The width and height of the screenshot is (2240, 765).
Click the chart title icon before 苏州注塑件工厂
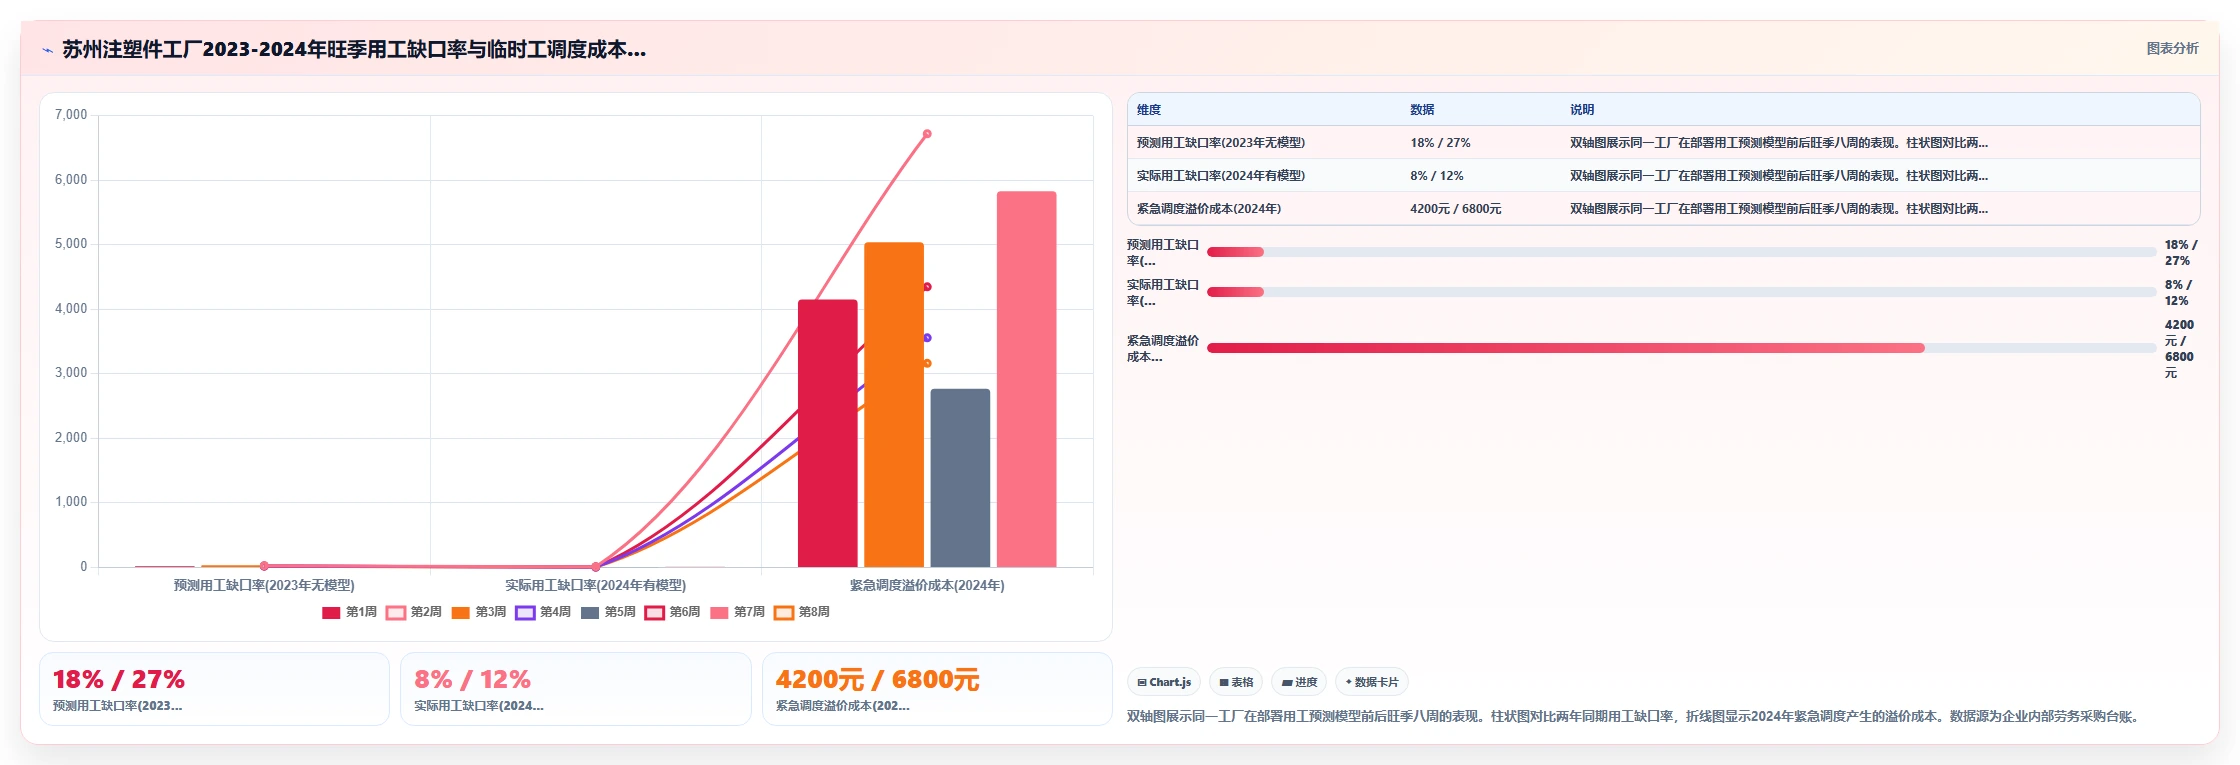[x=47, y=50]
